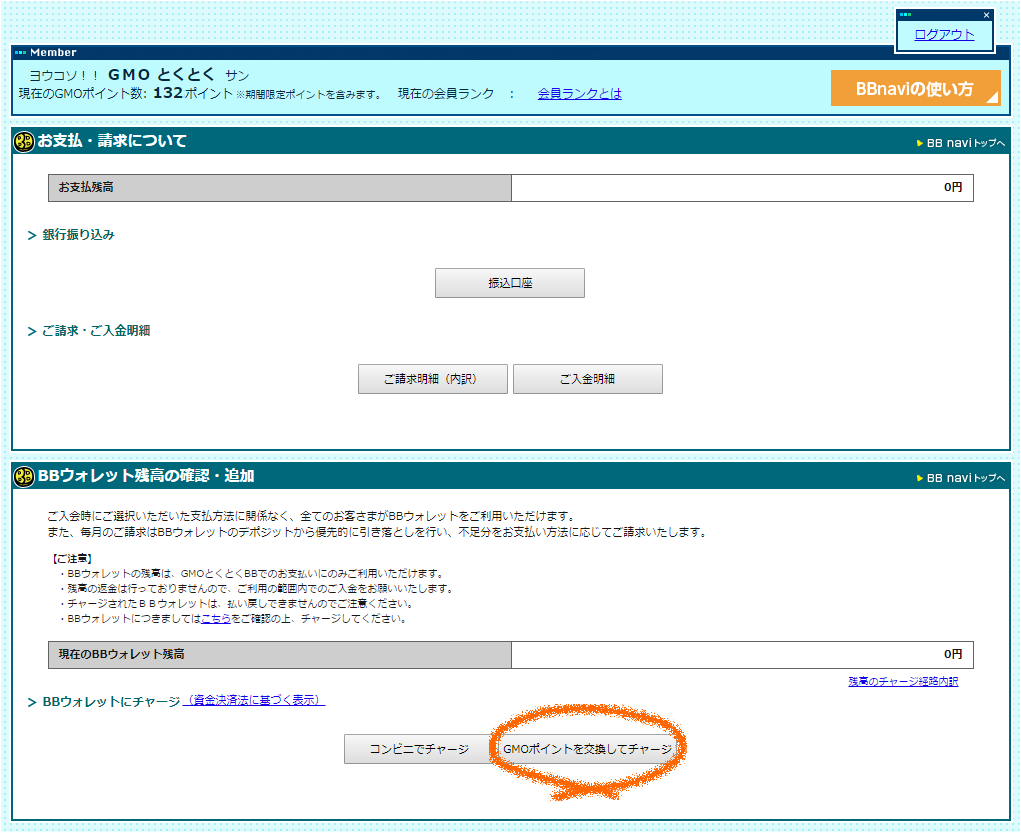Image resolution: width=1021 pixels, height=833 pixels.
Task: Click the こちら link in wallet notes
Action: (216, 619)
